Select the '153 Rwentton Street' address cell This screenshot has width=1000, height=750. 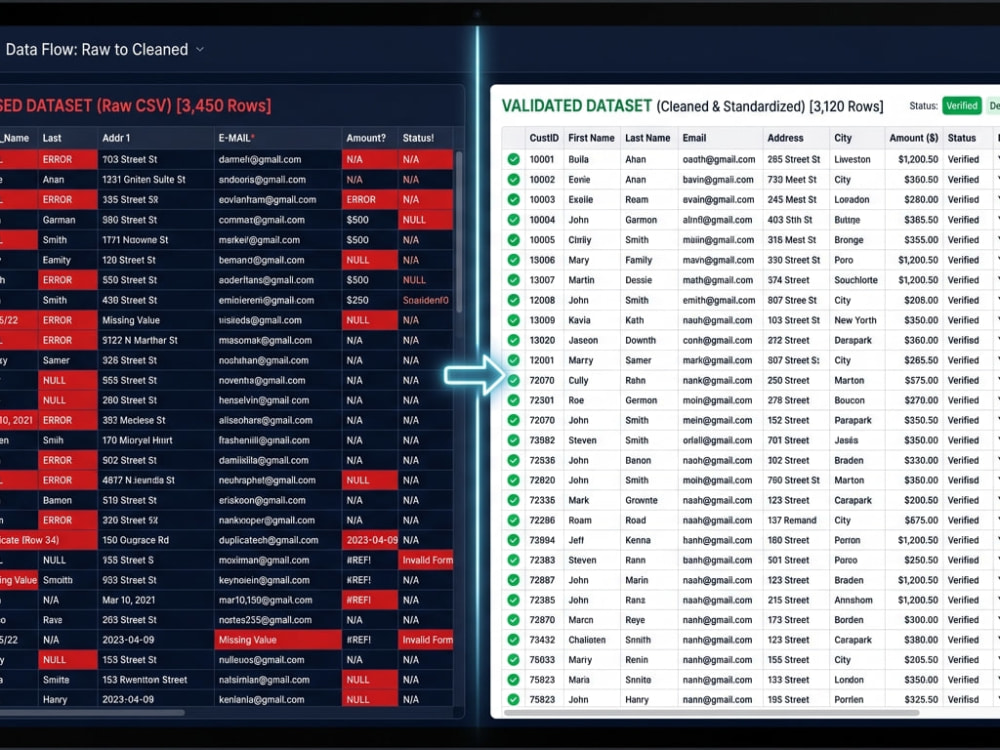coord(156,680)
